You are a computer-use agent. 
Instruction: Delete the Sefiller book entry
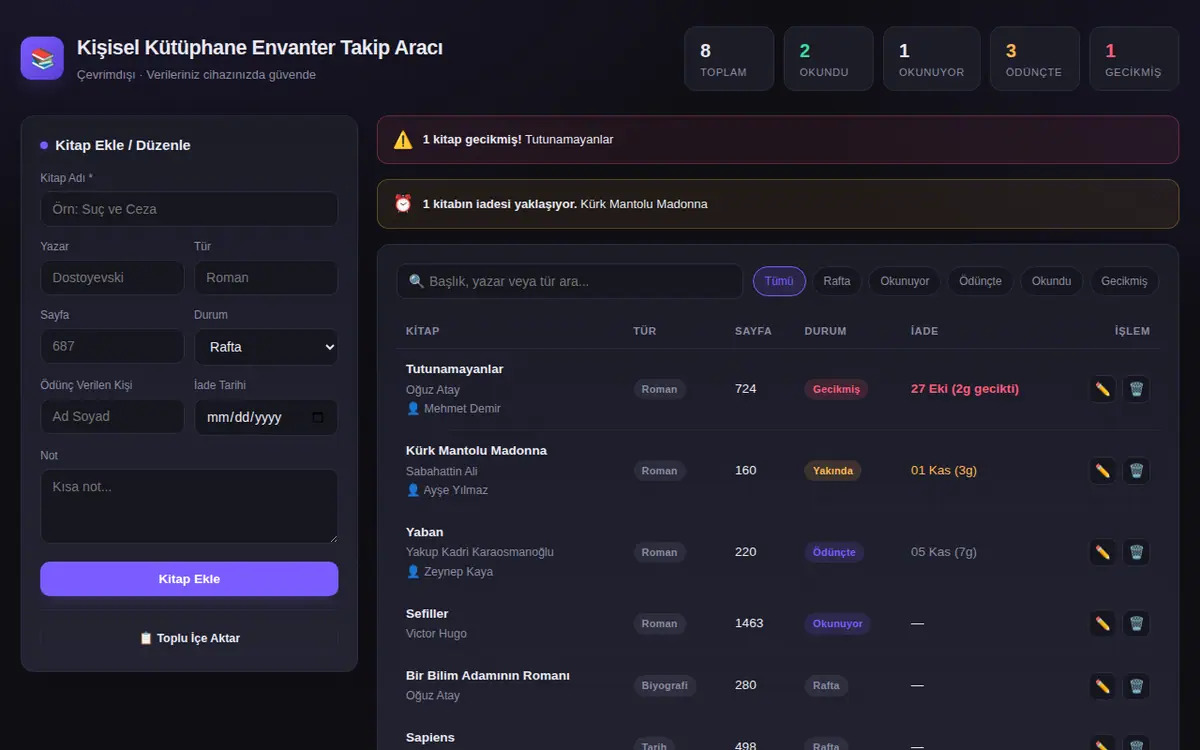(x=1136, y=624)
